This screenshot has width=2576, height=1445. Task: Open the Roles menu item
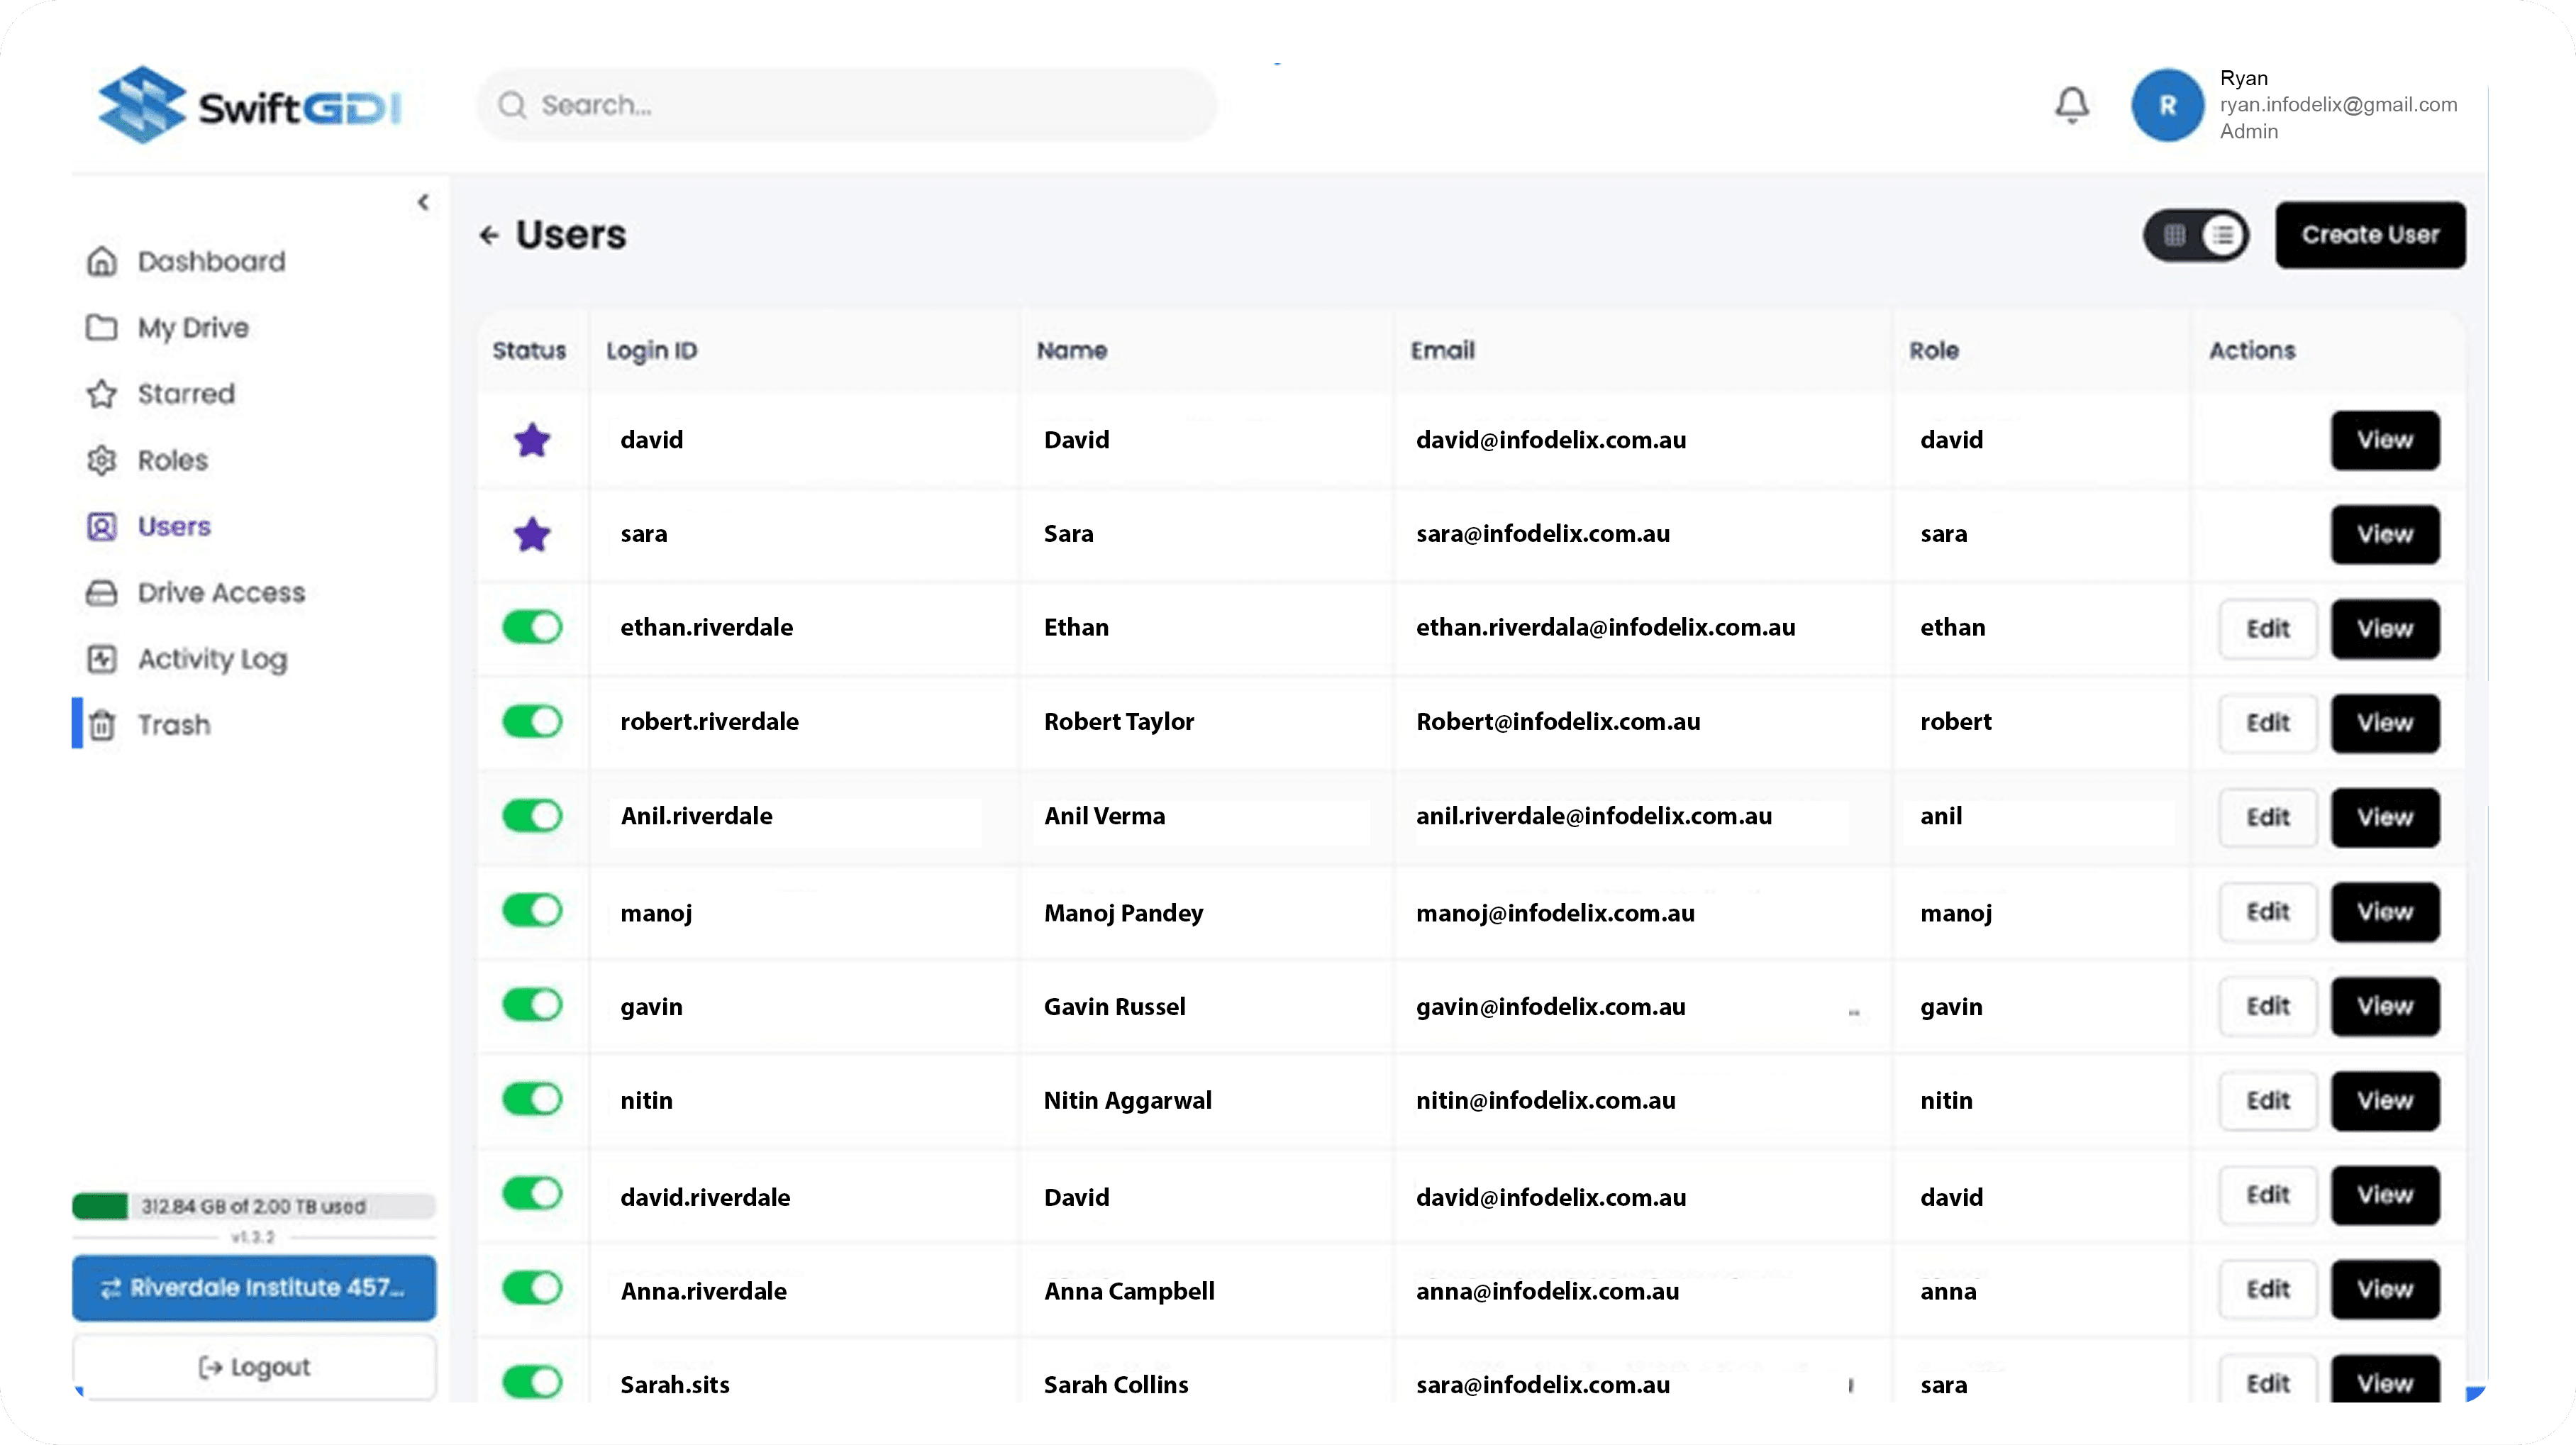coord(172,460)
